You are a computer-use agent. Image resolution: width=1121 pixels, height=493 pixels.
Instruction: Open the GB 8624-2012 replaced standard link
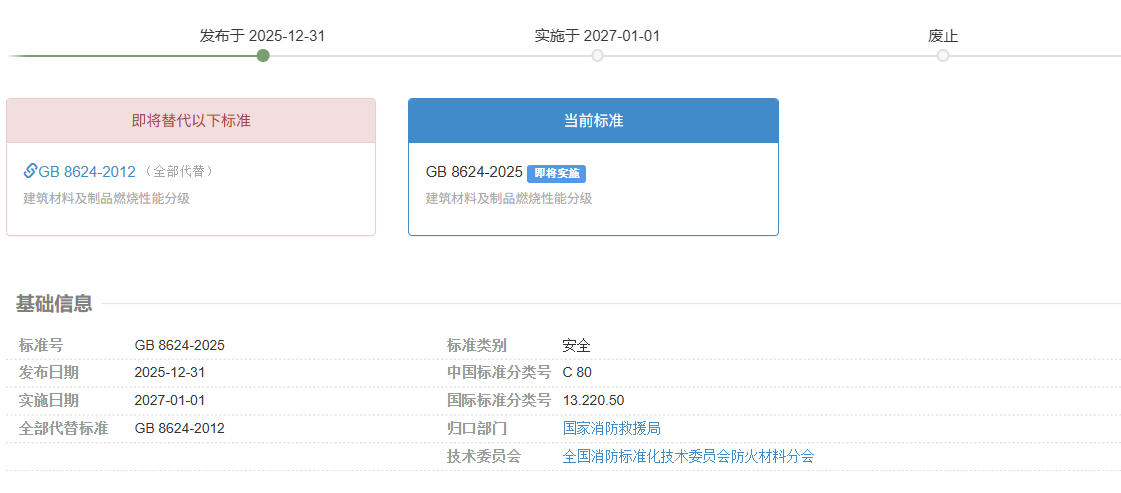pyautogui.click(x=87, y=172)
